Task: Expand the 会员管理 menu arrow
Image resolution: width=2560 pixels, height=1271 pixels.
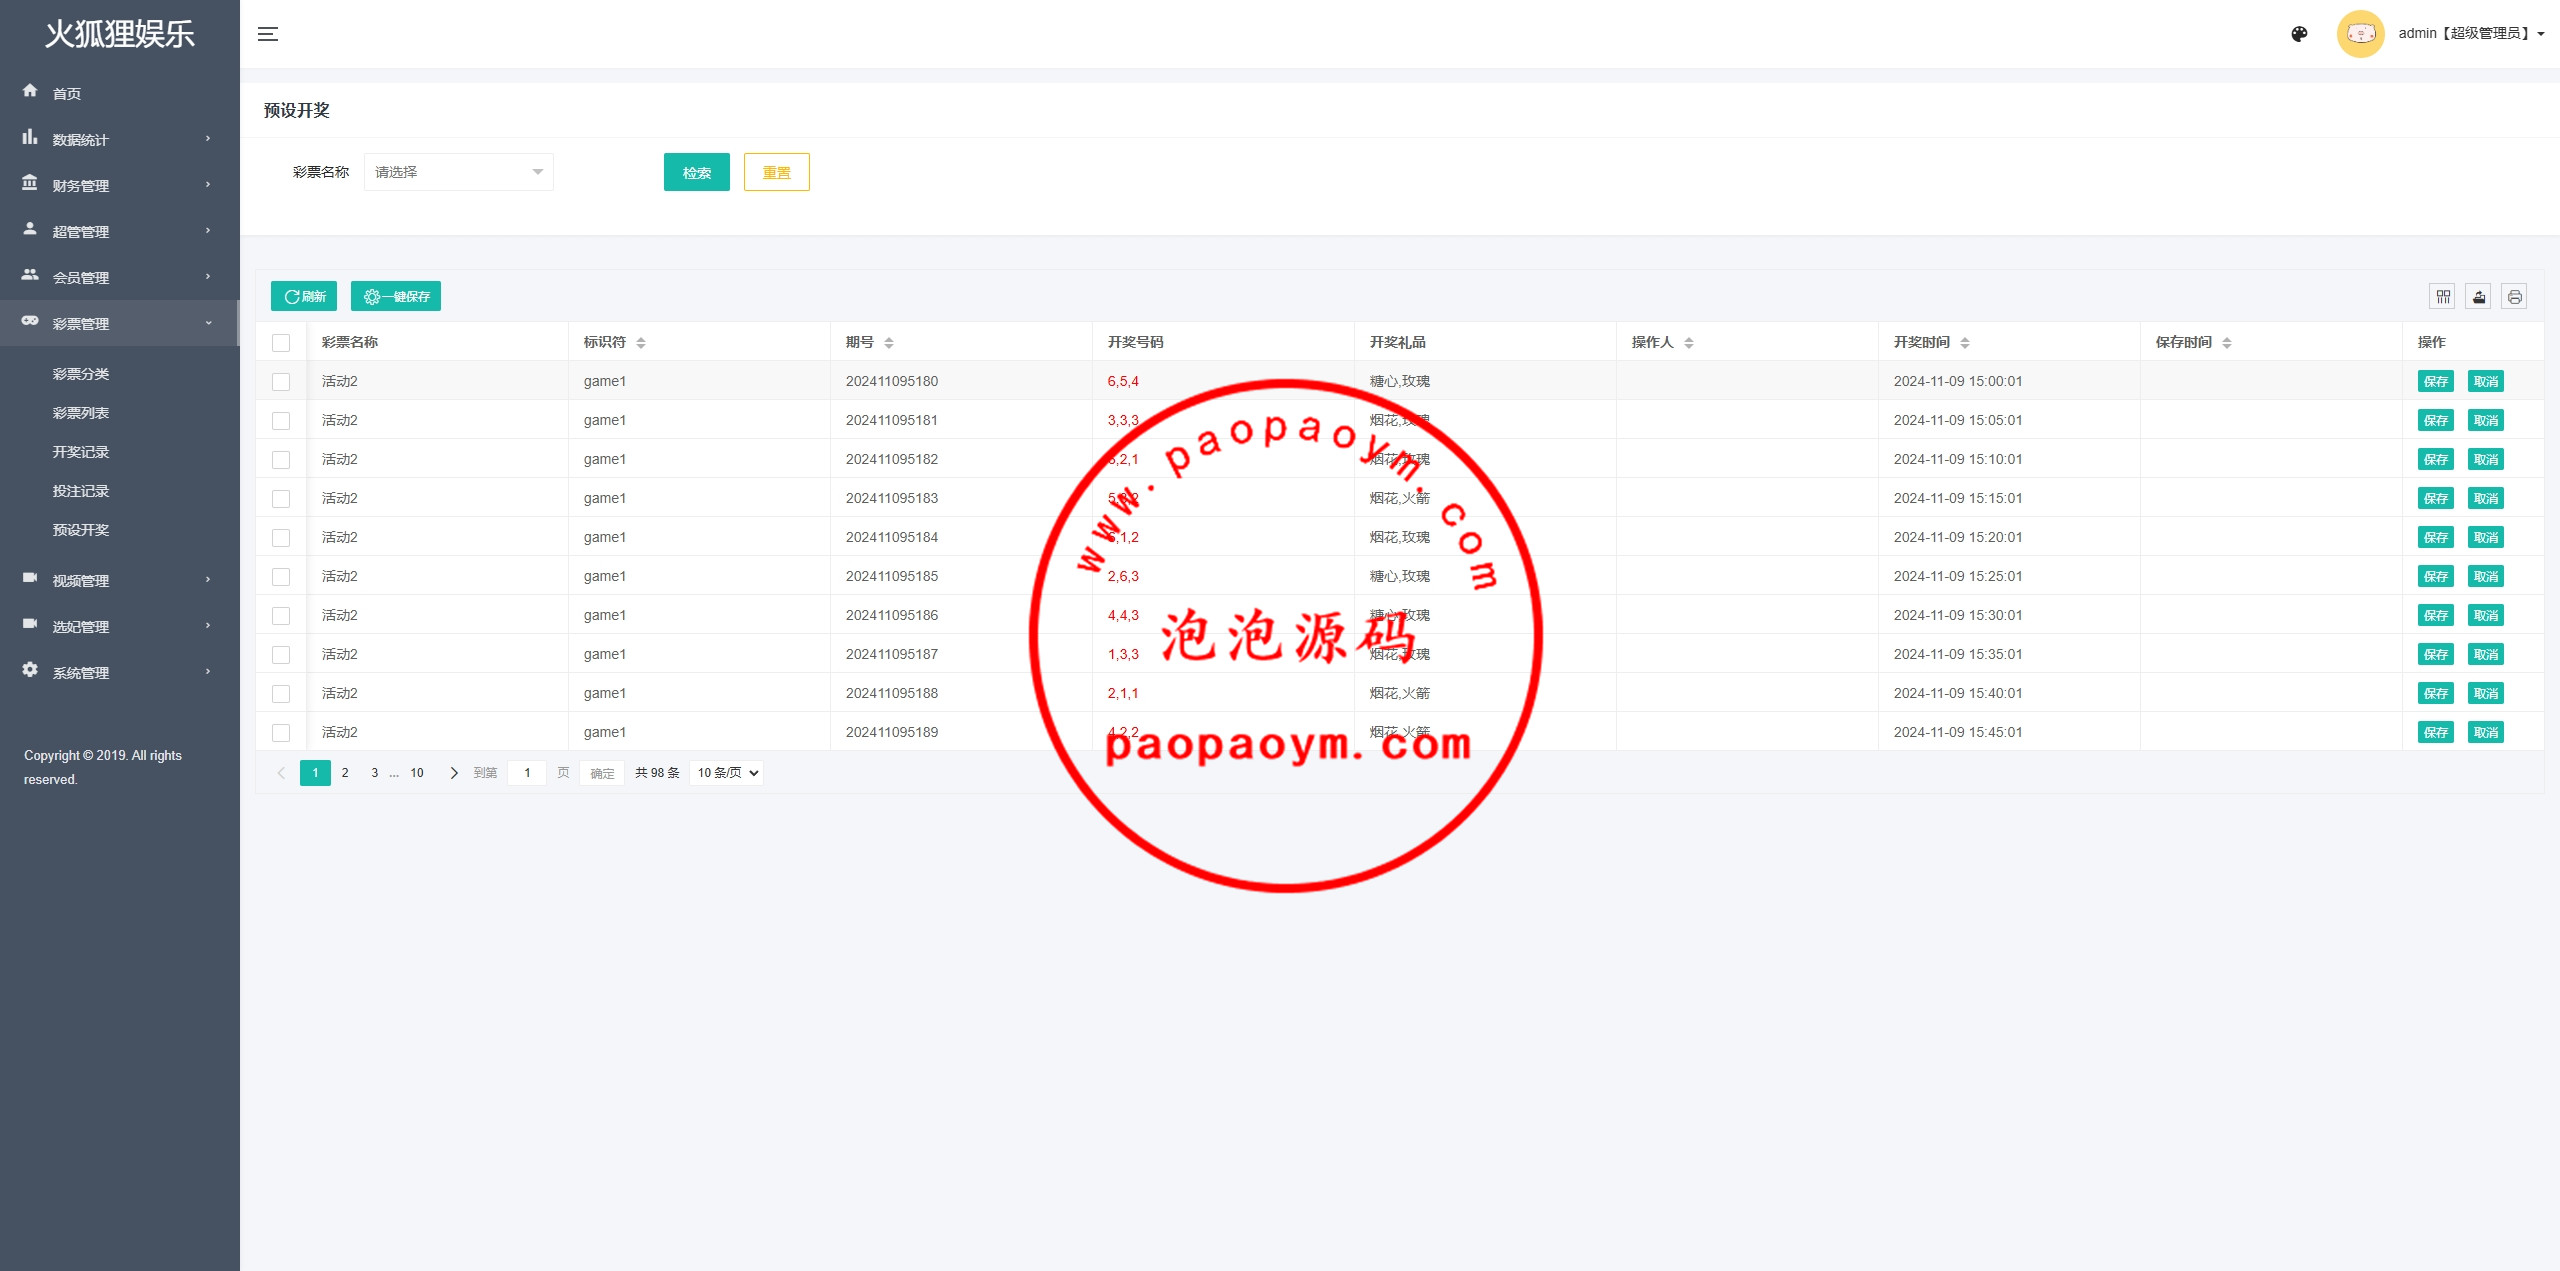Action: 208,277
